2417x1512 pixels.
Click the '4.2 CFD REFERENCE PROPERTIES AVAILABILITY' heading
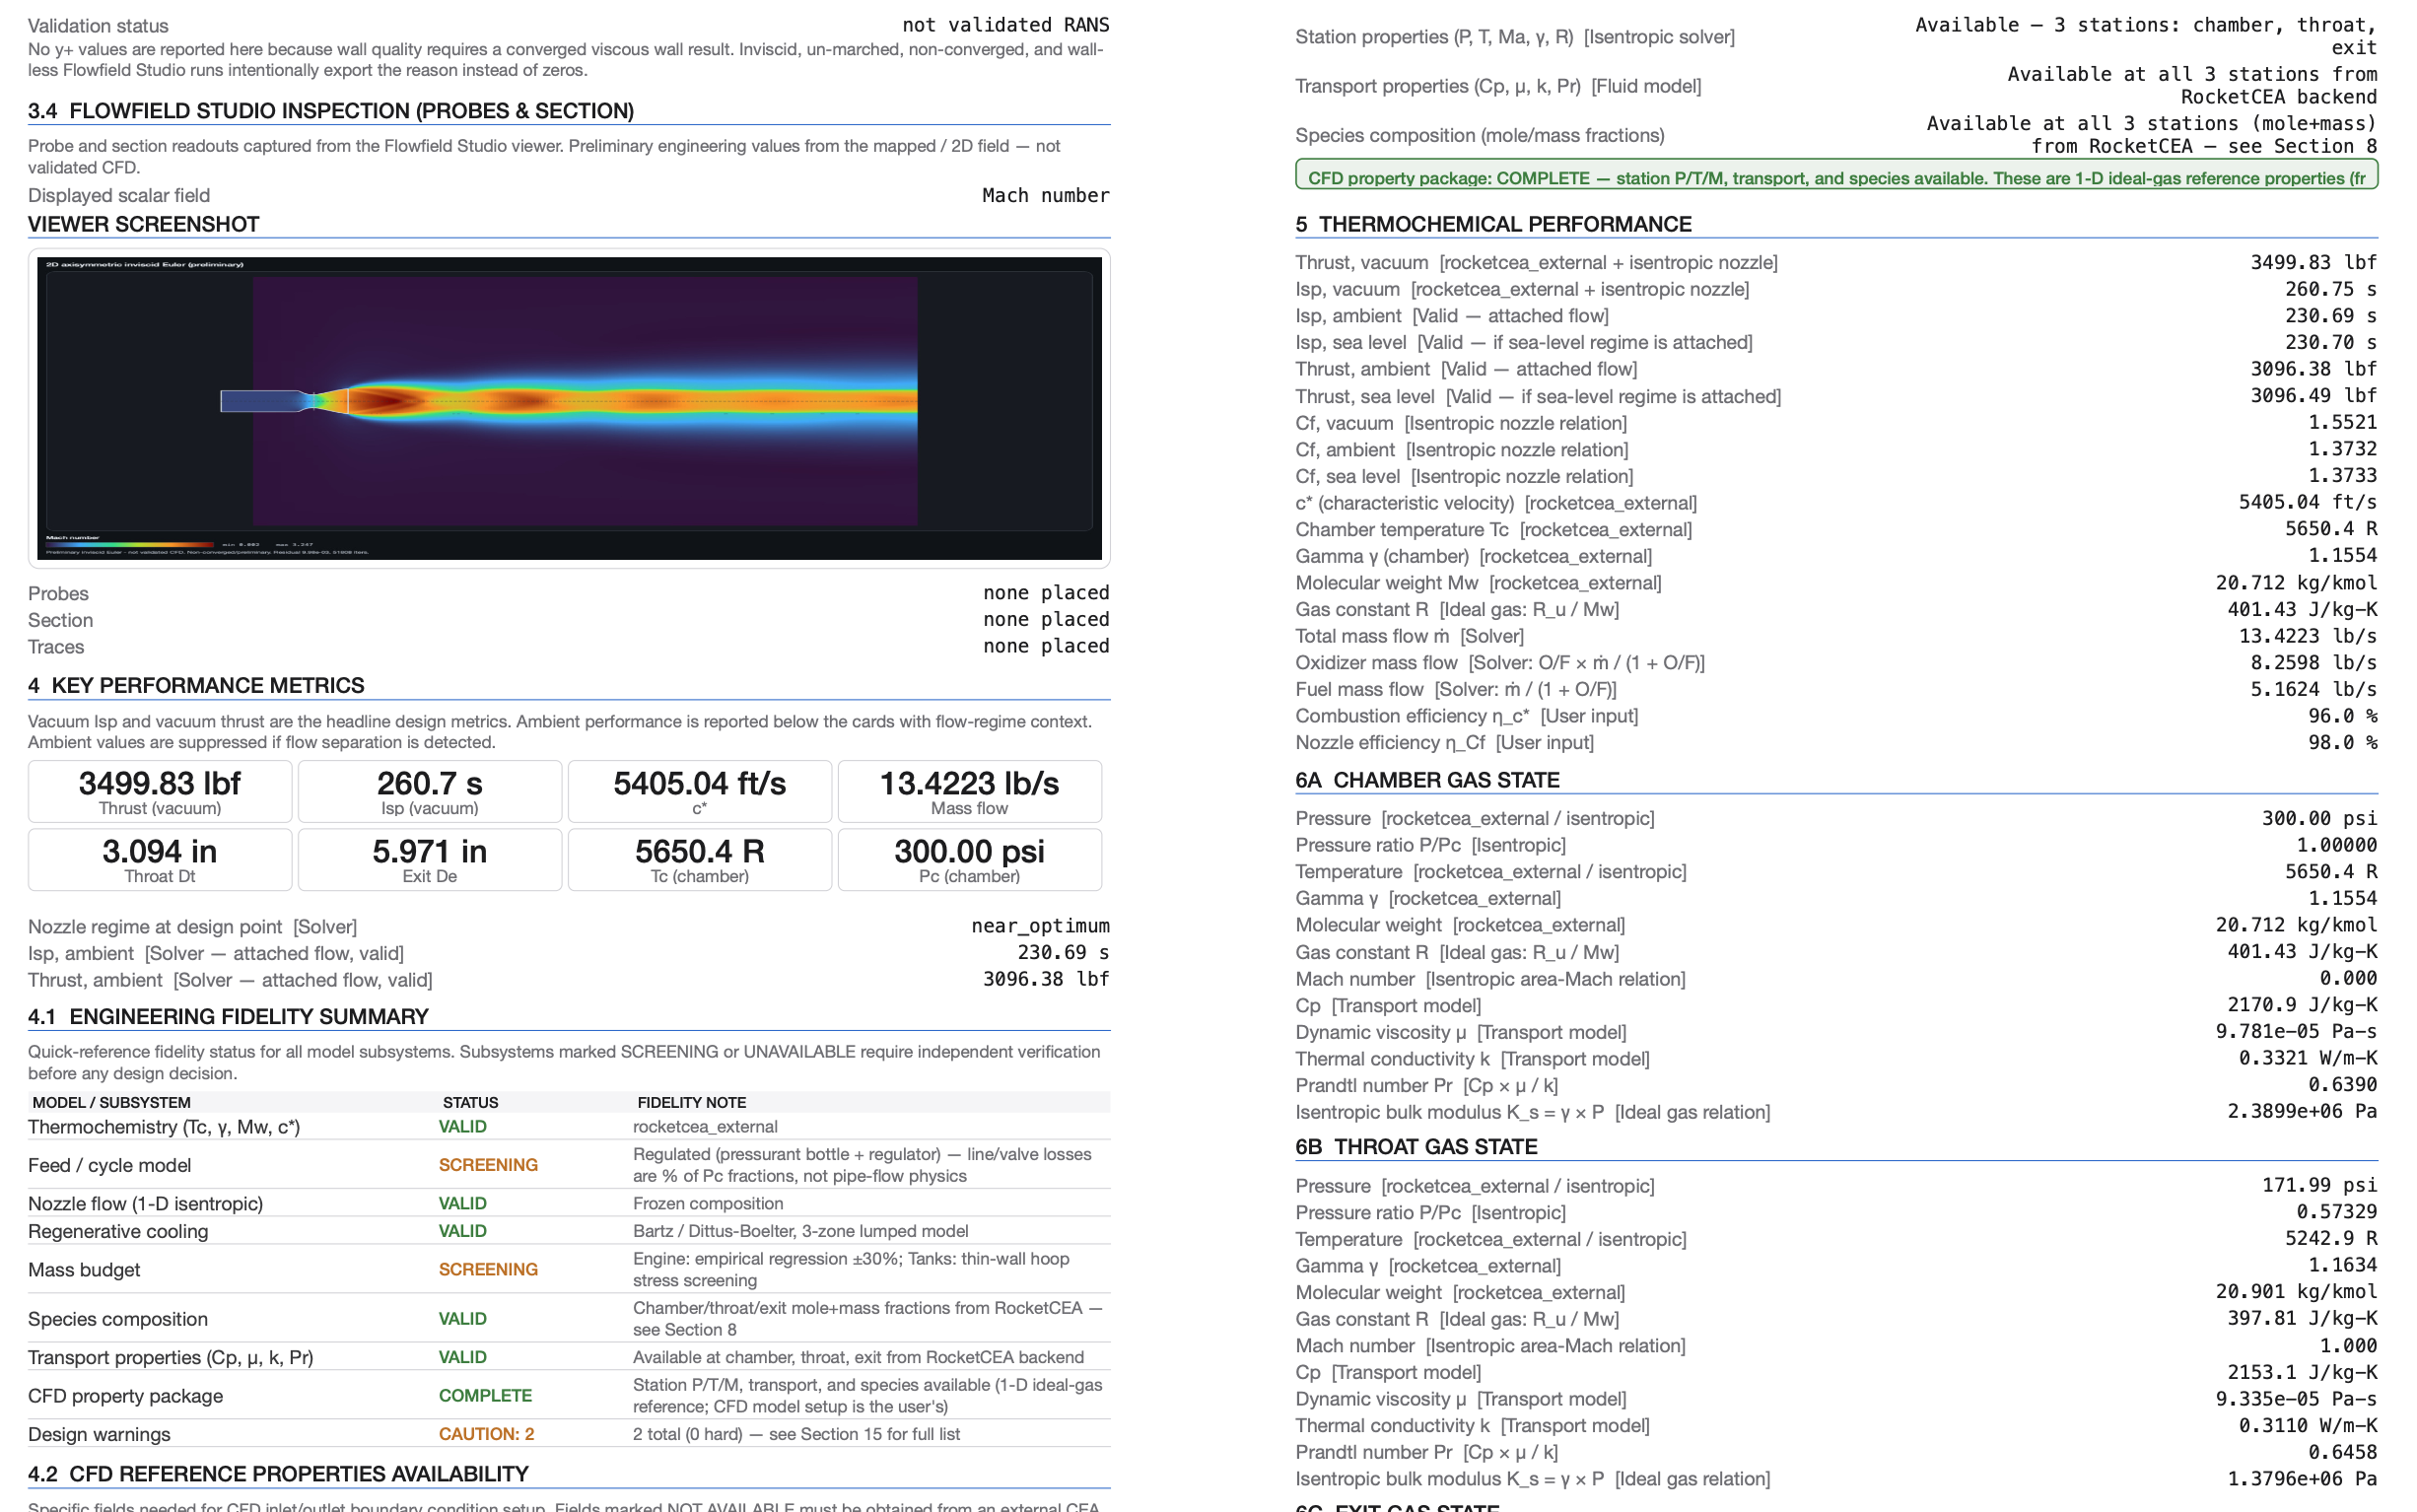(x=278, y=1474)
